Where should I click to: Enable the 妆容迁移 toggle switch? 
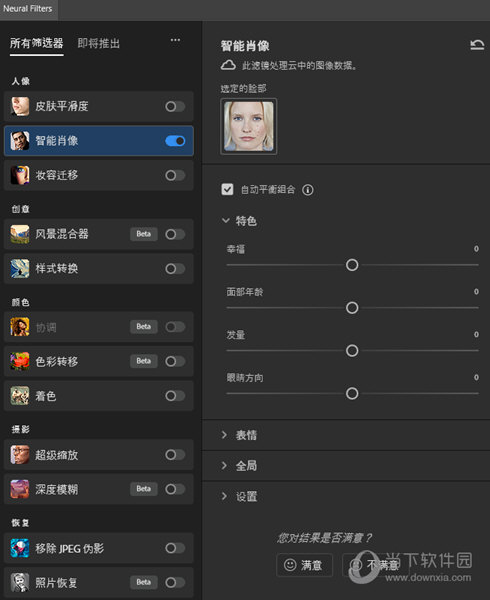coord(175,175)
